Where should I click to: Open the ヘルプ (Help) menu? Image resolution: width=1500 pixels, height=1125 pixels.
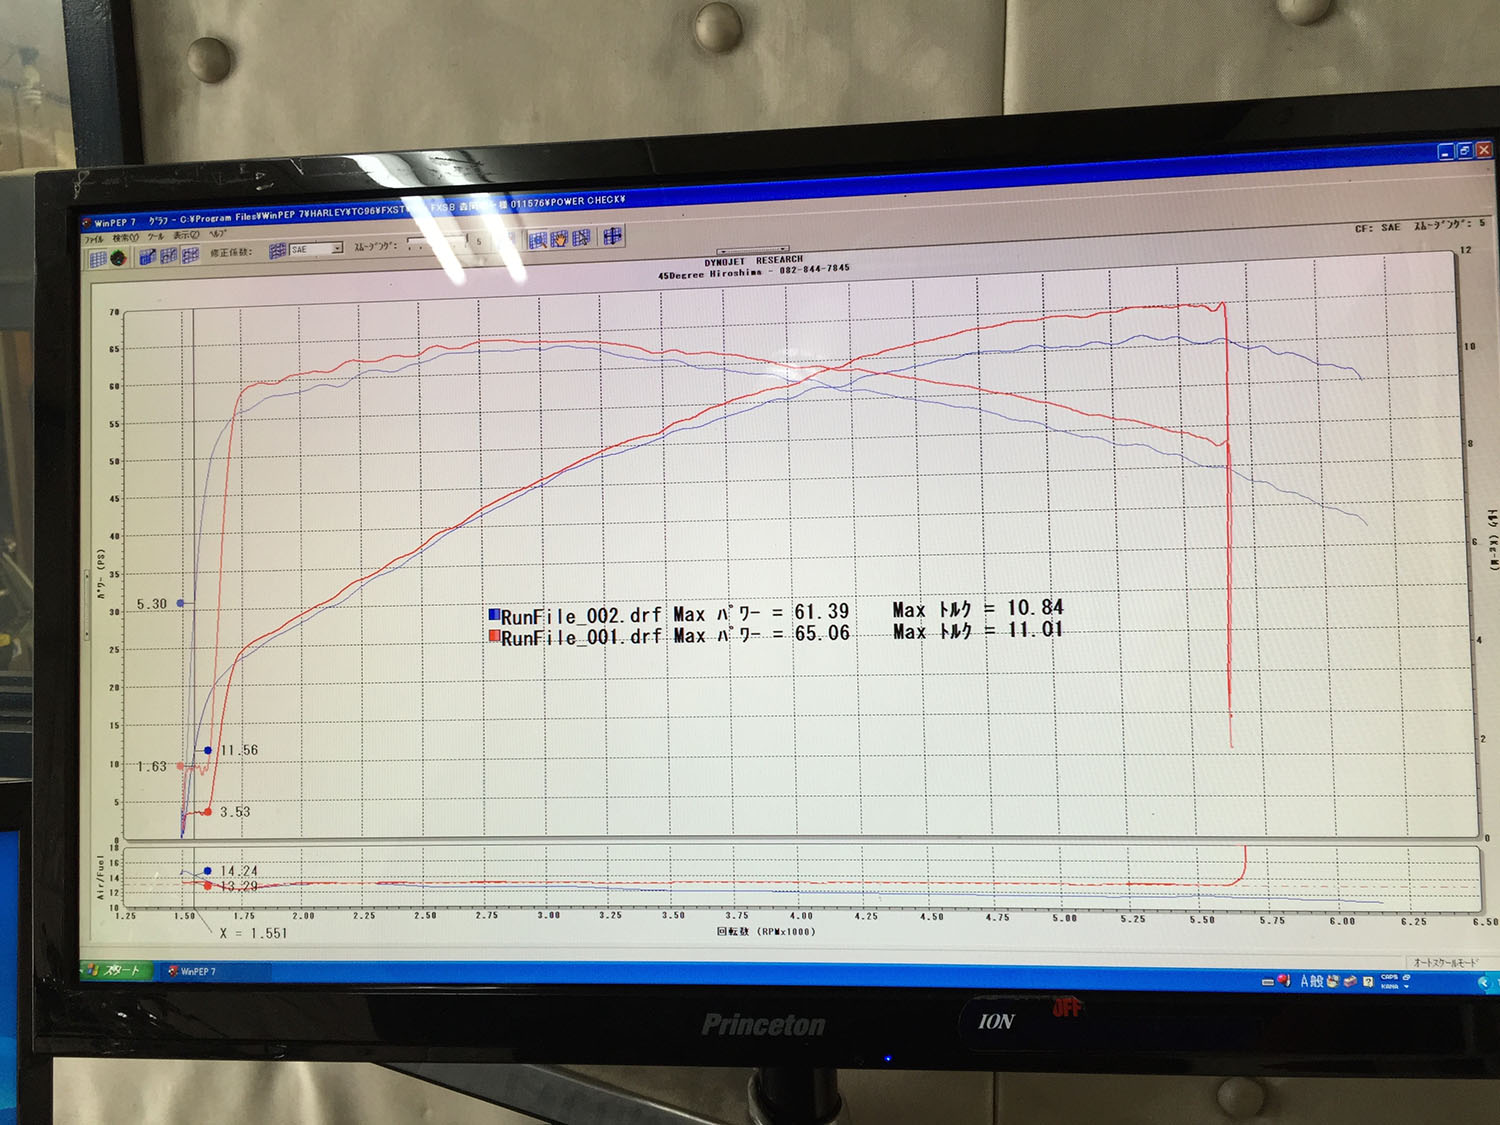point(217,234)
